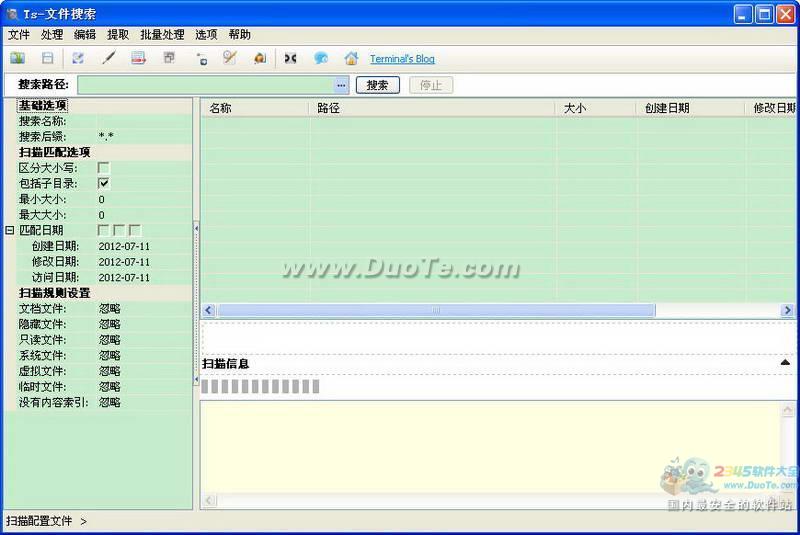Select the 扫描规则设置 section header
This screenshot has width=800, height=535.
coord(55,293)
